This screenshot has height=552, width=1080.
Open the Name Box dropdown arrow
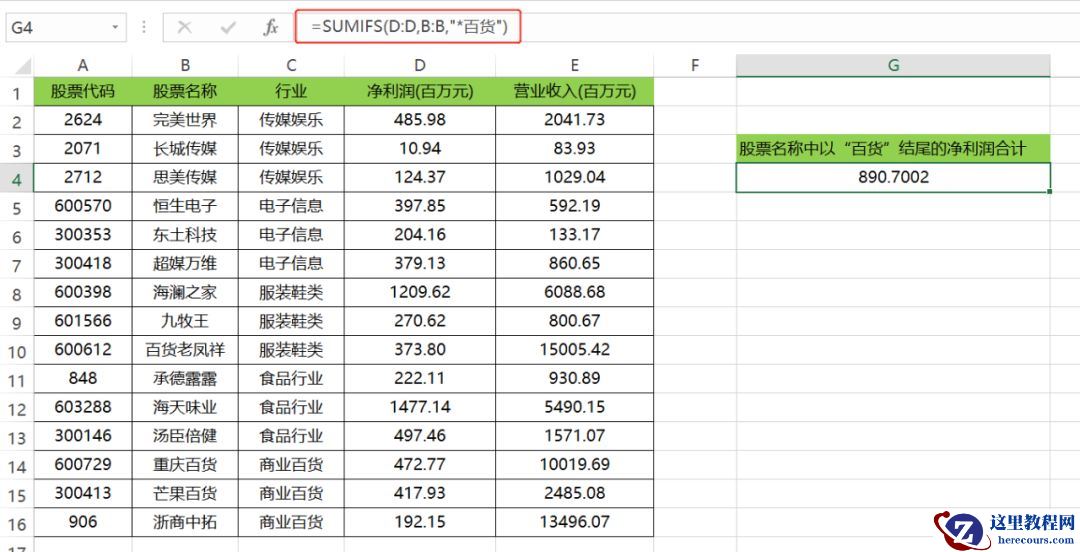tap(115, 28)
